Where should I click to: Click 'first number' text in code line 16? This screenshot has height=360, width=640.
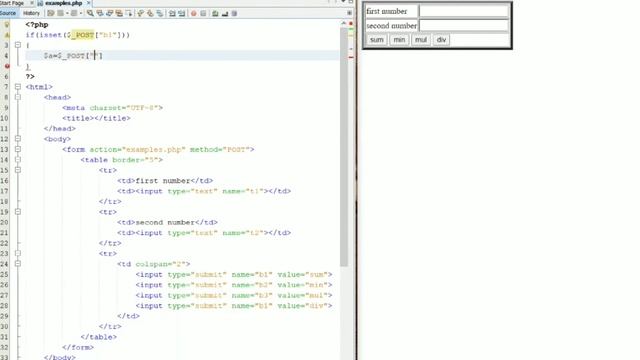[x=163, y=181]
